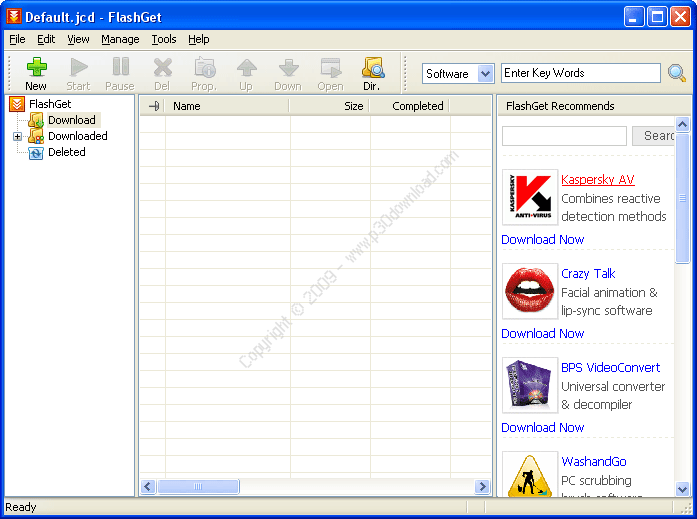
Task: Open the Tools menu
Action: (164, 39)
